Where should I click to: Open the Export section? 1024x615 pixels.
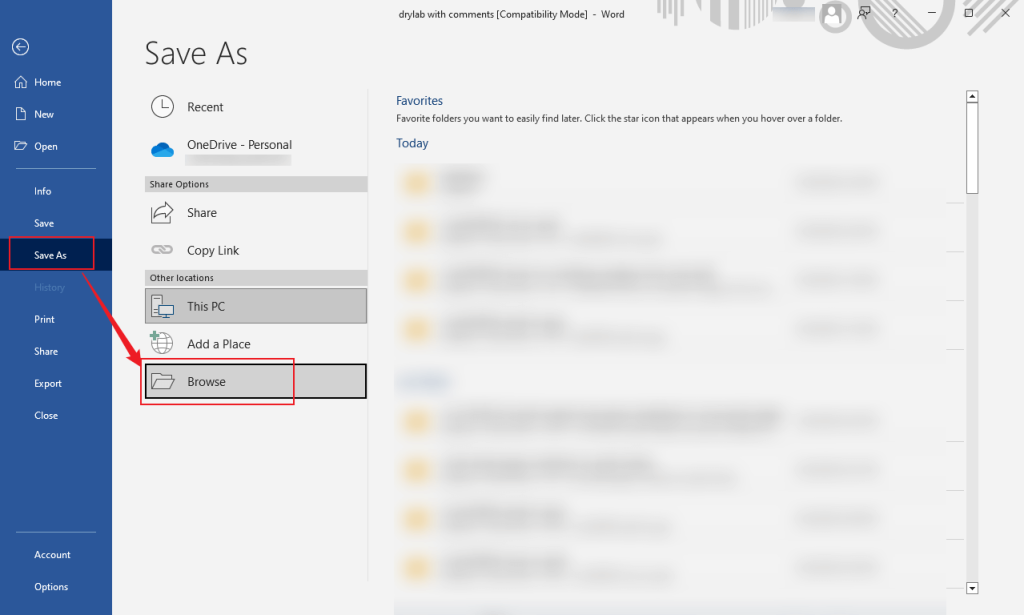coord(47,383)
